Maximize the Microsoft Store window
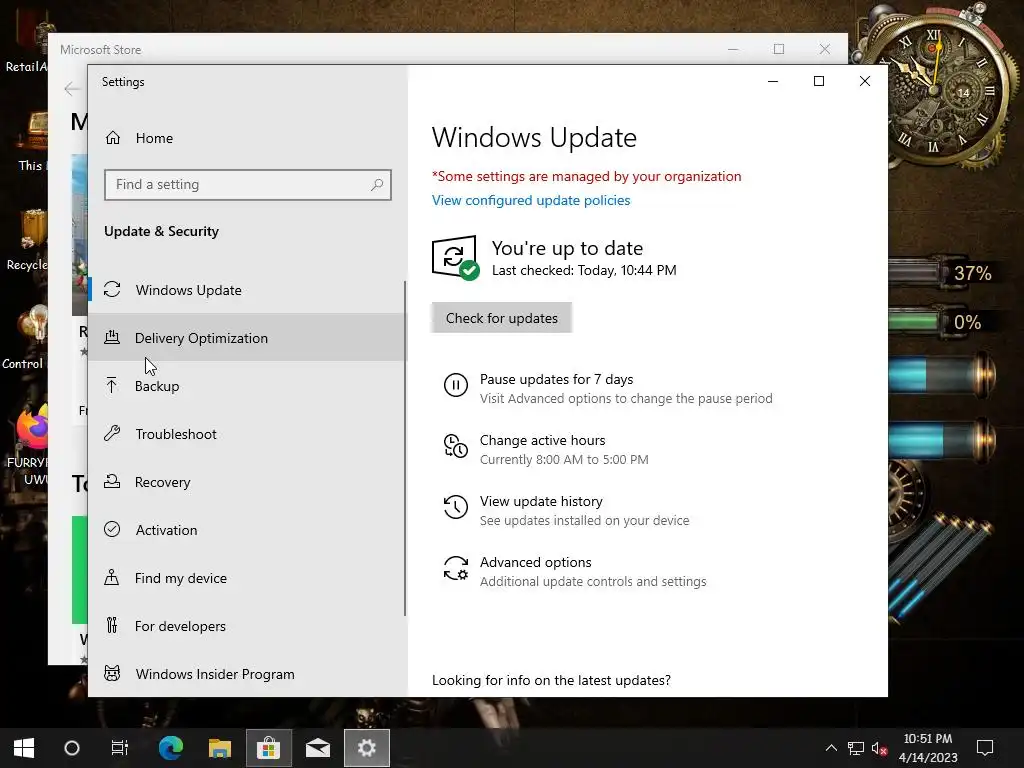Screen dimensions: 1024x768 778,49
